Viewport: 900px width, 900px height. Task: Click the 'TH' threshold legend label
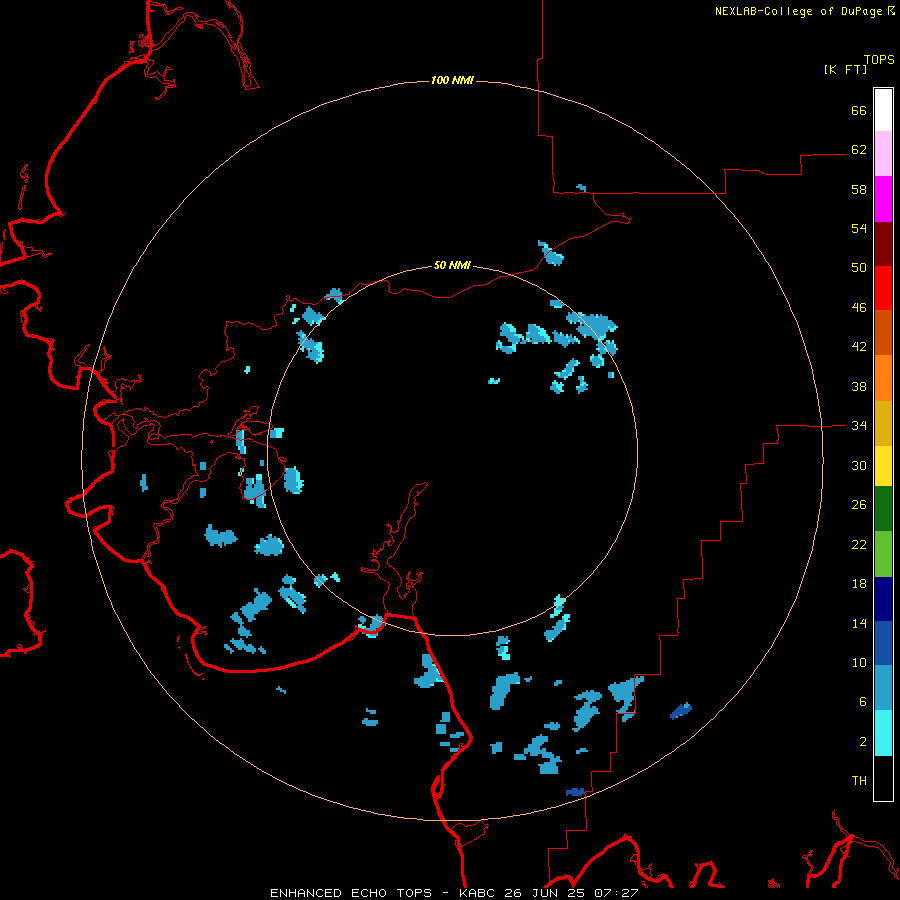coord(859,781)
